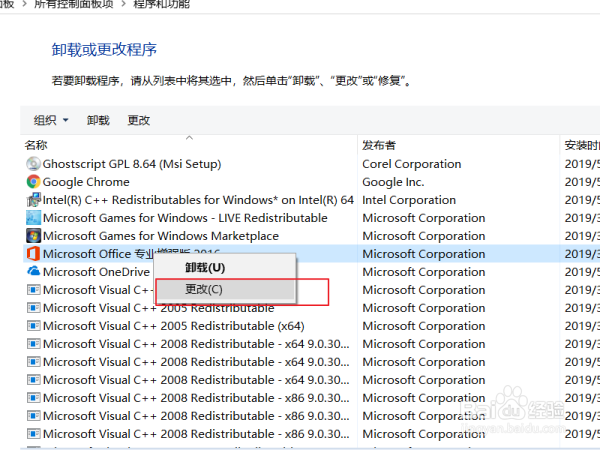
Task: Select Microsoft Visual C++ 2005 Redistributable (x64) name
Action: pyautogui.click(x=174, y=326)
